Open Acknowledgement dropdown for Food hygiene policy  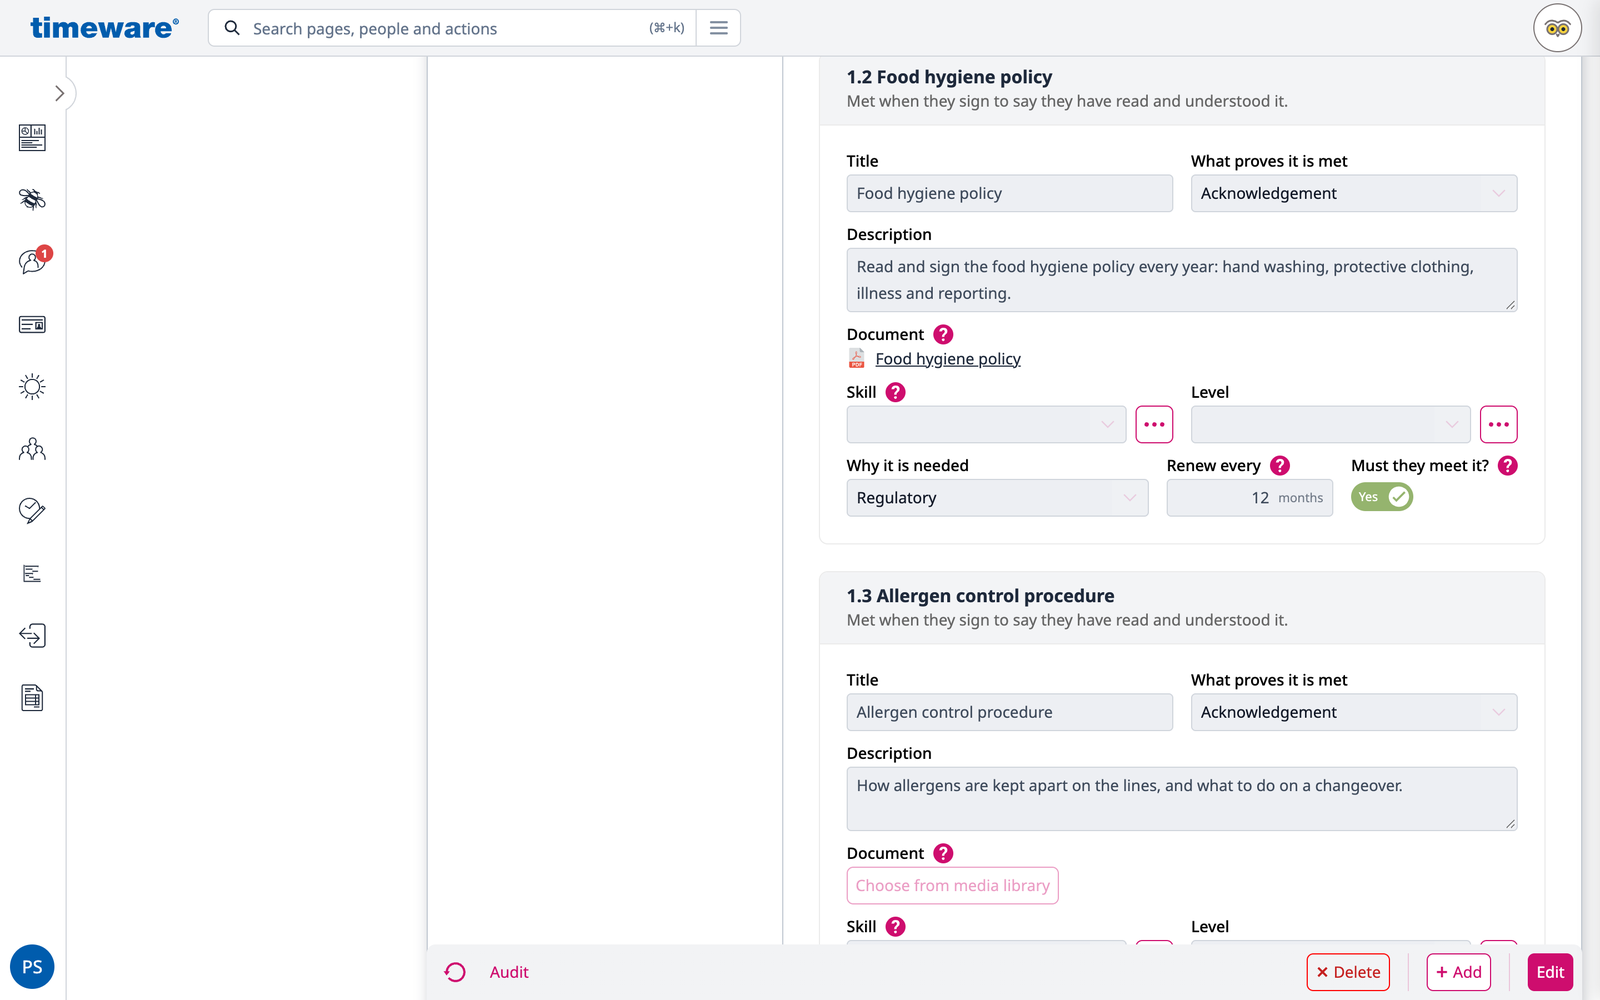pos(1354,194)
